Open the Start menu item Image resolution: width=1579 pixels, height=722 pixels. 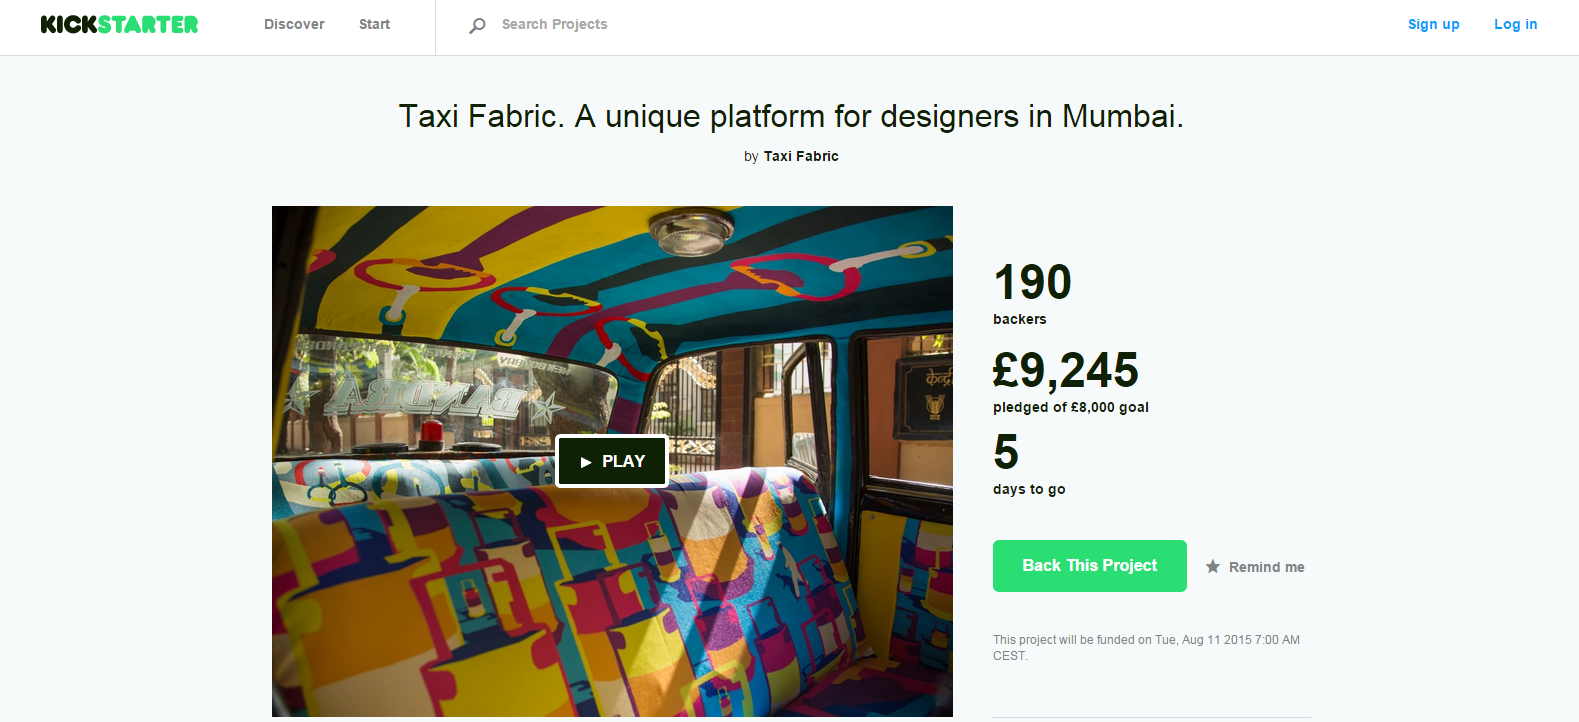374,24
